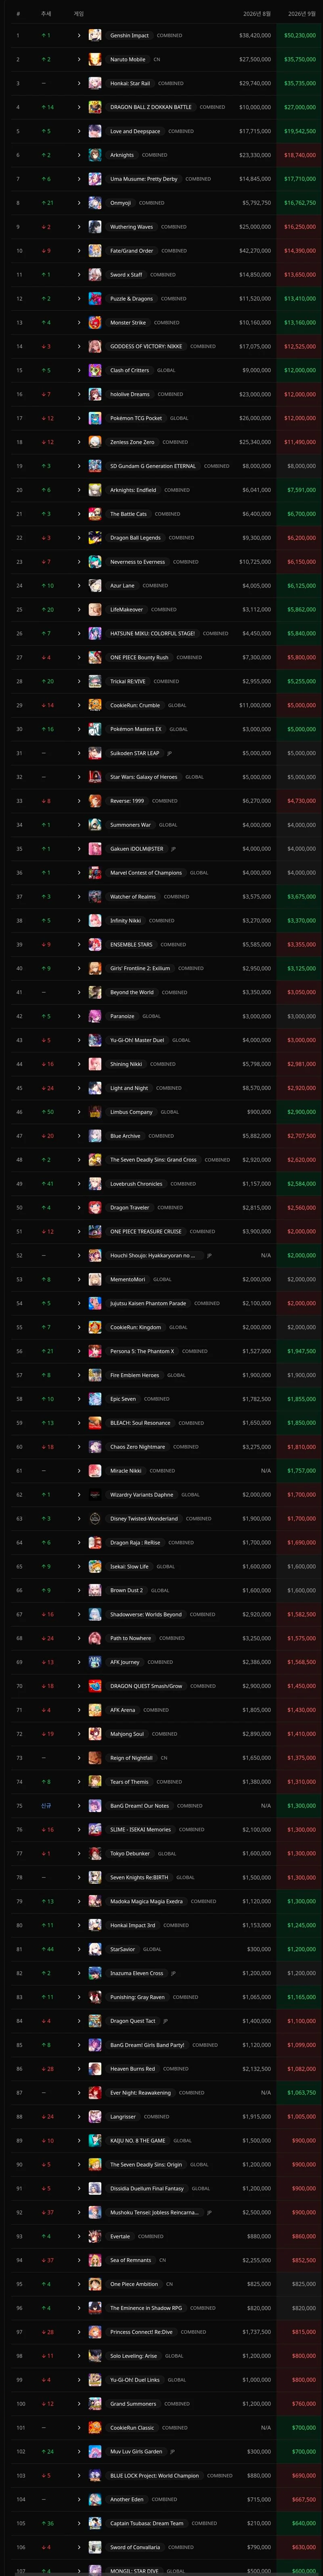Viewport: 323px width, 2576px height.
Task: Click the Monster Strike game icon
Action: click(x=95, y=322)
